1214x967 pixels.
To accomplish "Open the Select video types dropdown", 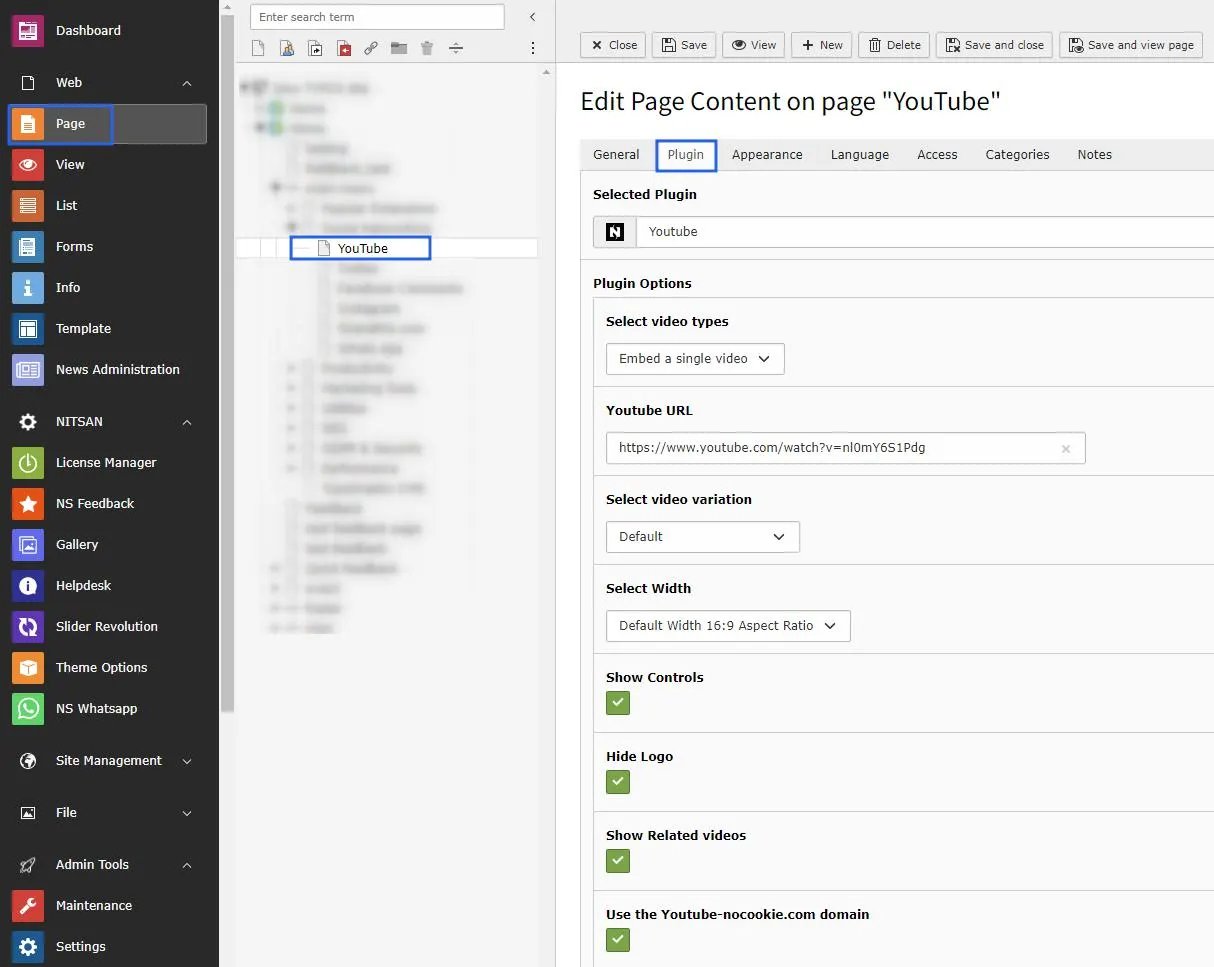I will [x=695, y=359].
